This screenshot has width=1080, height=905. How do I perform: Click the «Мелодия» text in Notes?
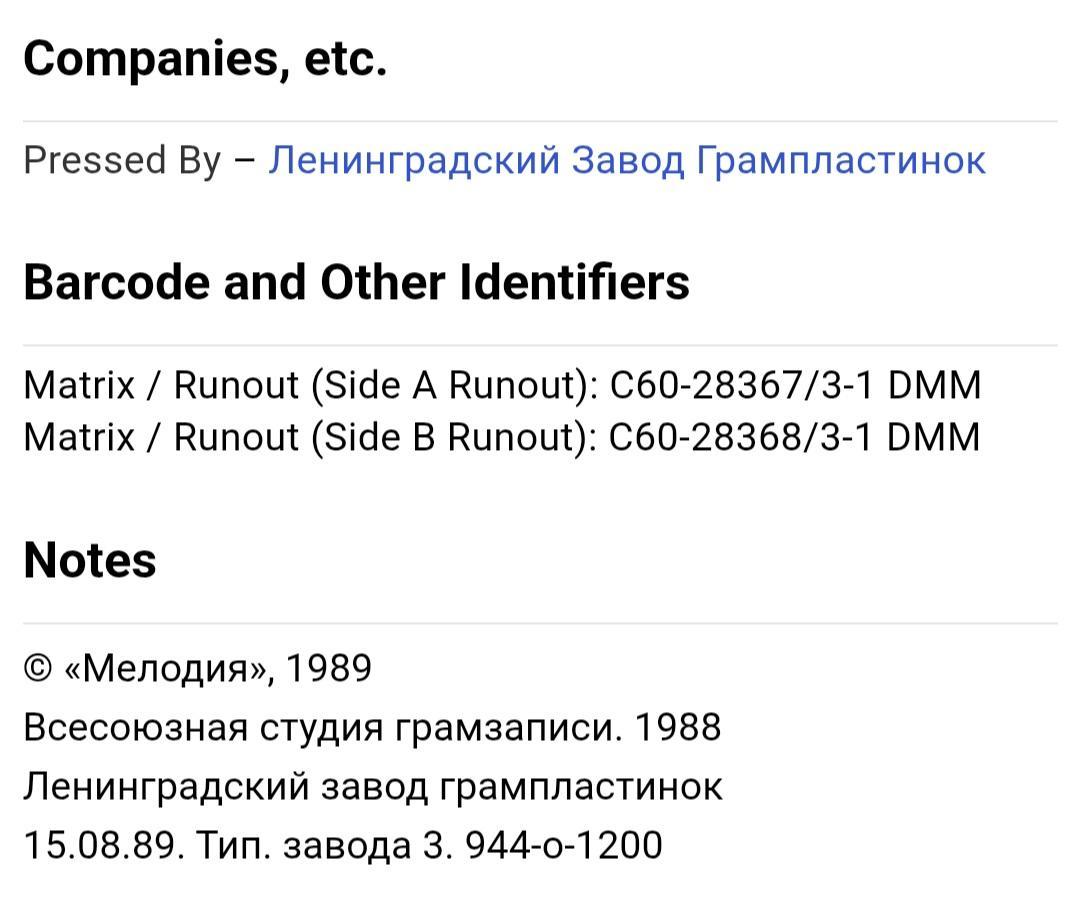(169, 668)
